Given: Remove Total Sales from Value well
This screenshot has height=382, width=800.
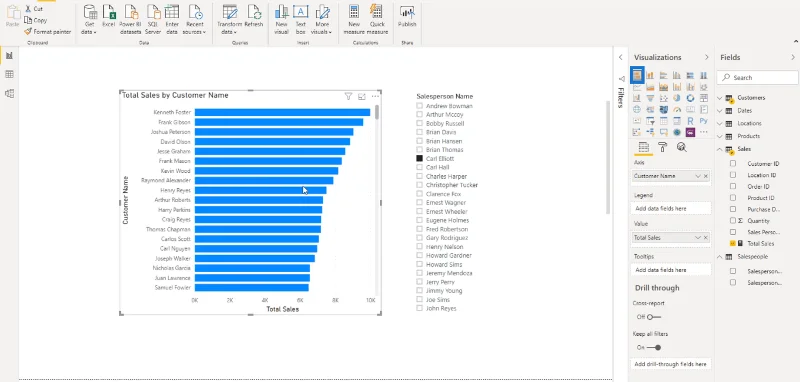Looking at the screenshot, I should coord(706,238).
